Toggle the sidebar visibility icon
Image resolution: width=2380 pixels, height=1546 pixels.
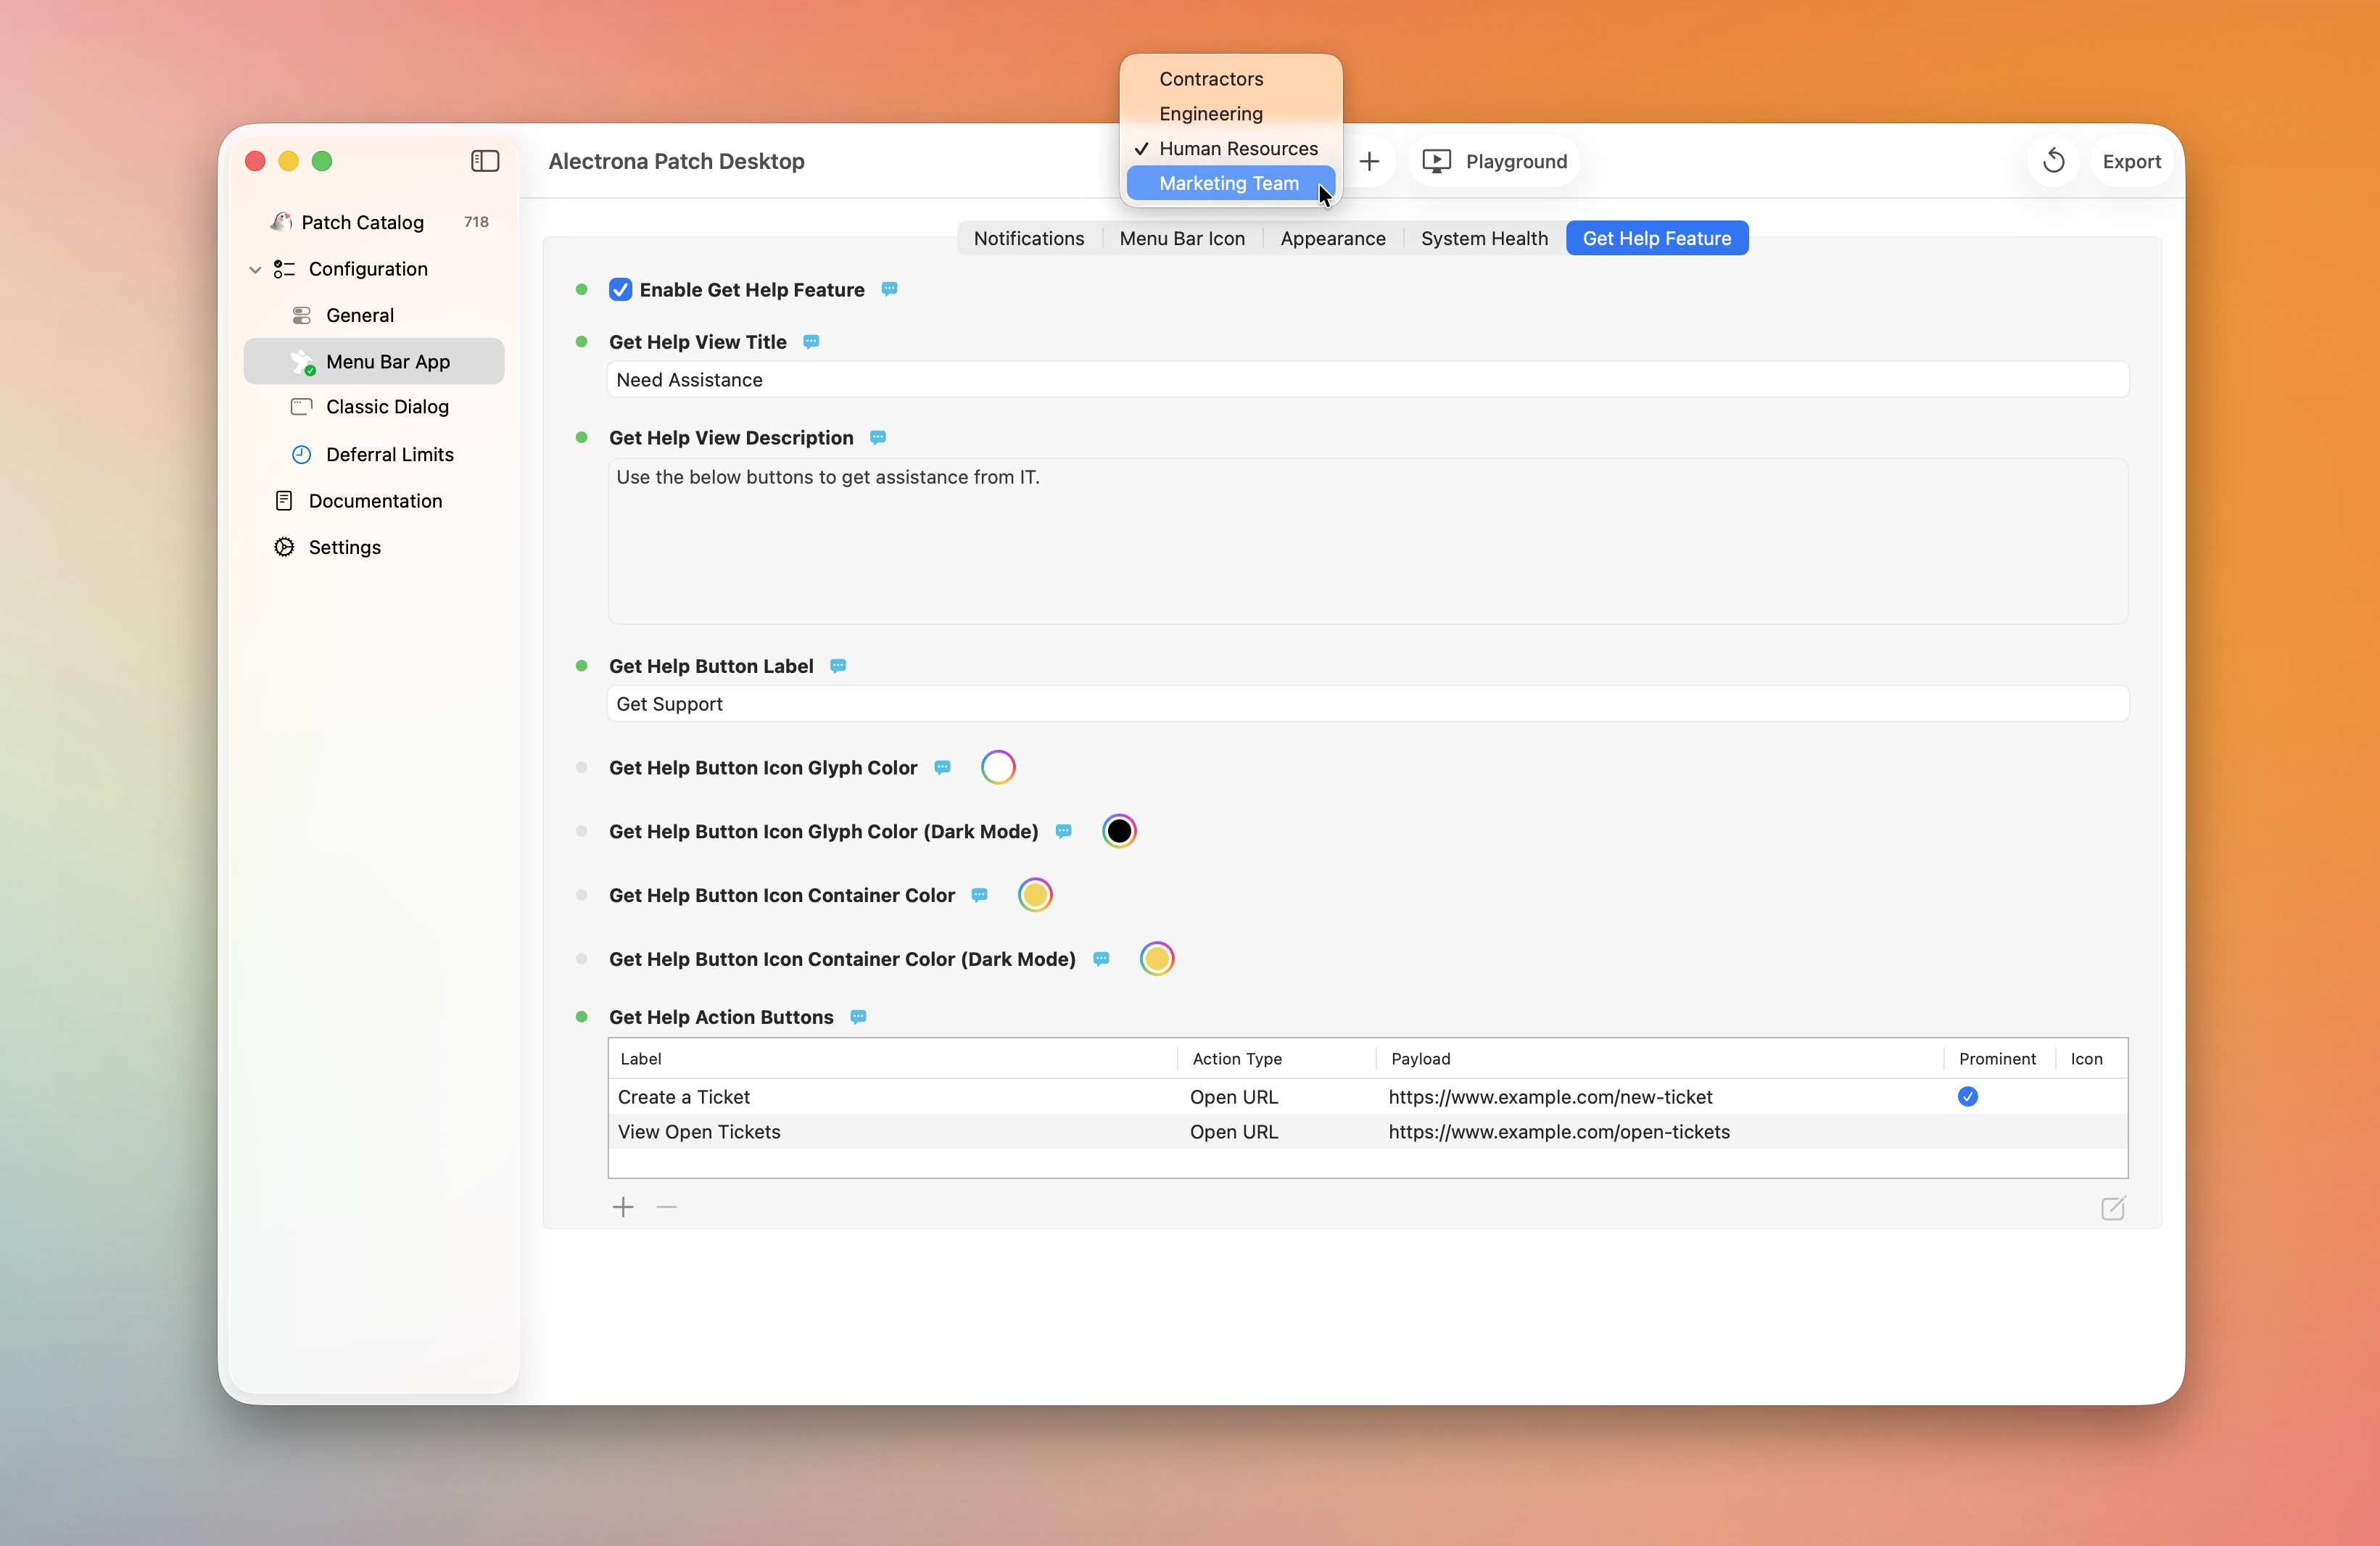click(485, 161)
